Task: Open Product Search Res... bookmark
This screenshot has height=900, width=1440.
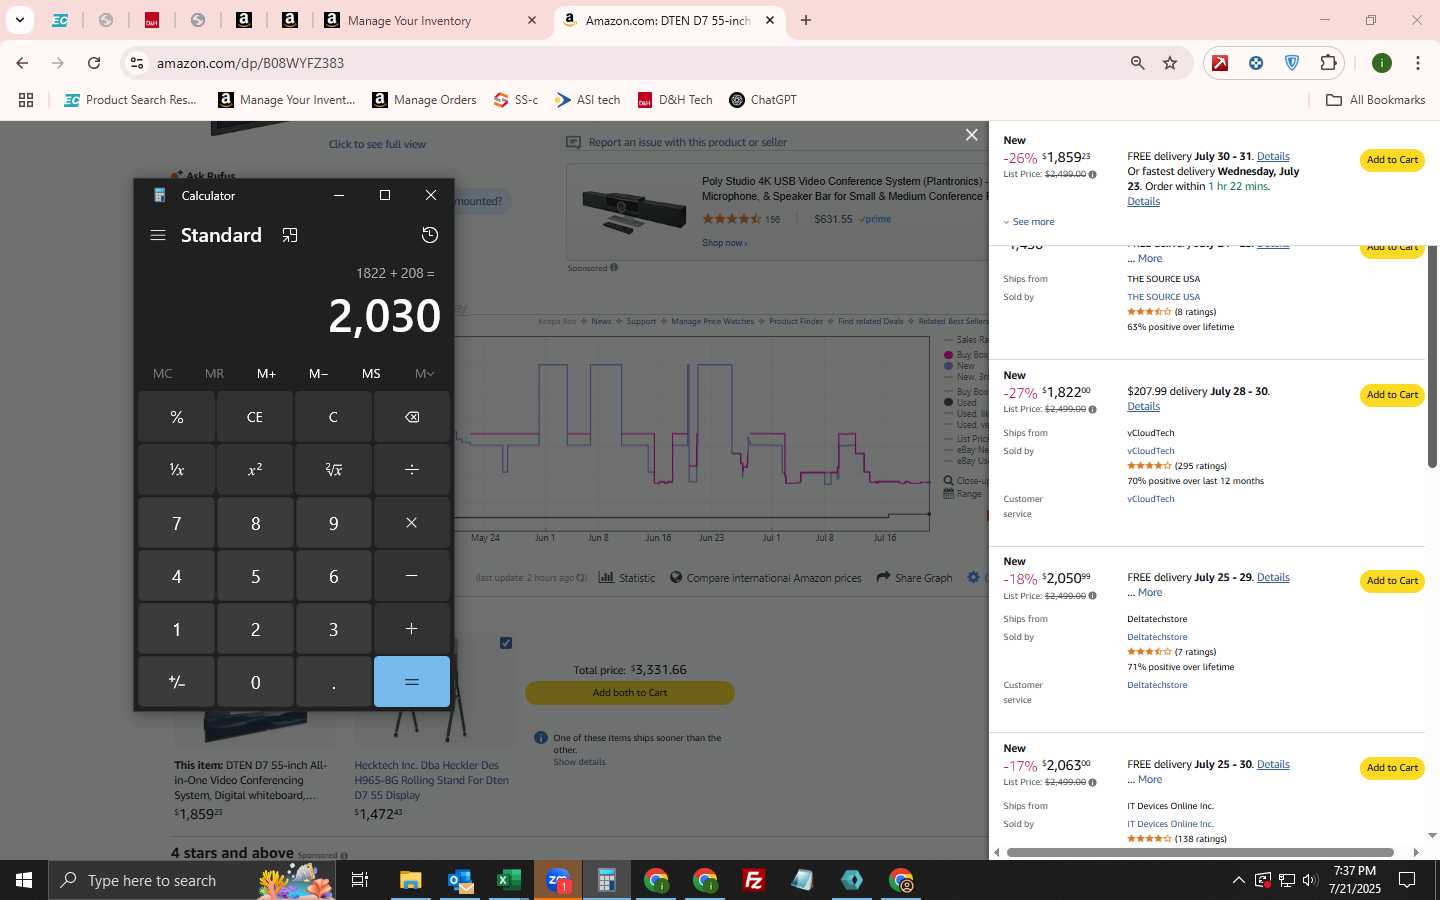Action: 131,100
